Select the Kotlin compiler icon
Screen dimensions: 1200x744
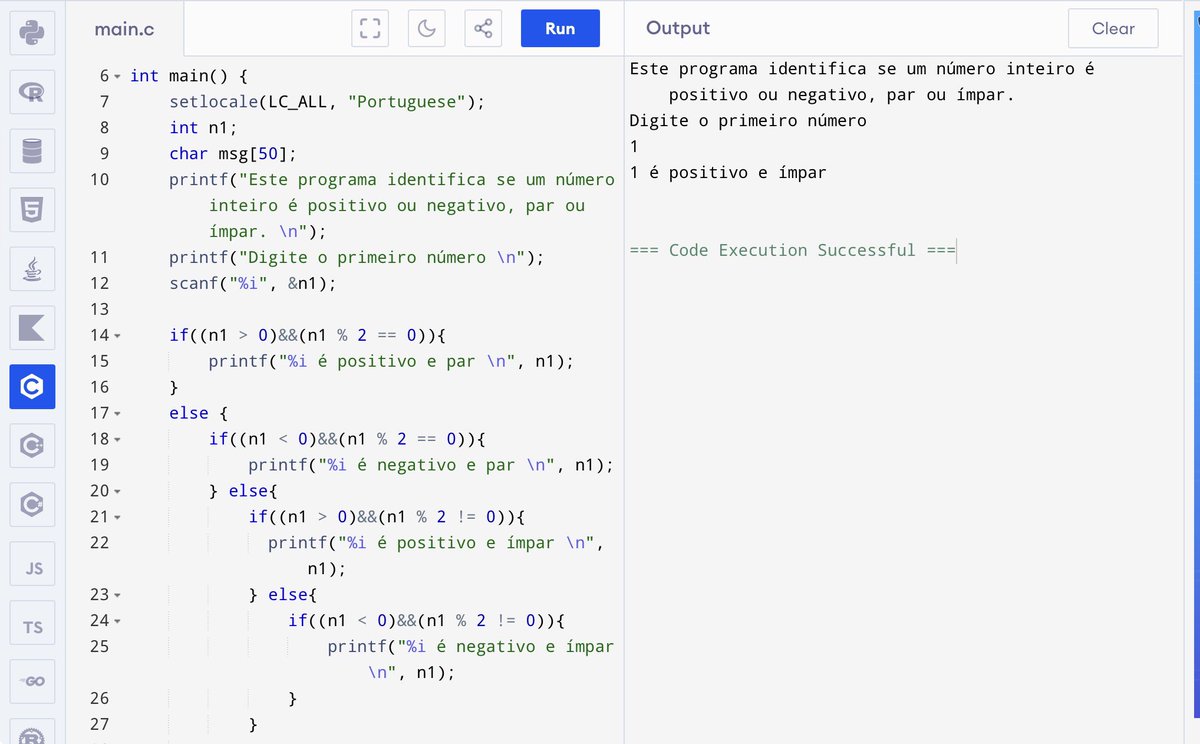pyautogui.click(x=32, y=328)
